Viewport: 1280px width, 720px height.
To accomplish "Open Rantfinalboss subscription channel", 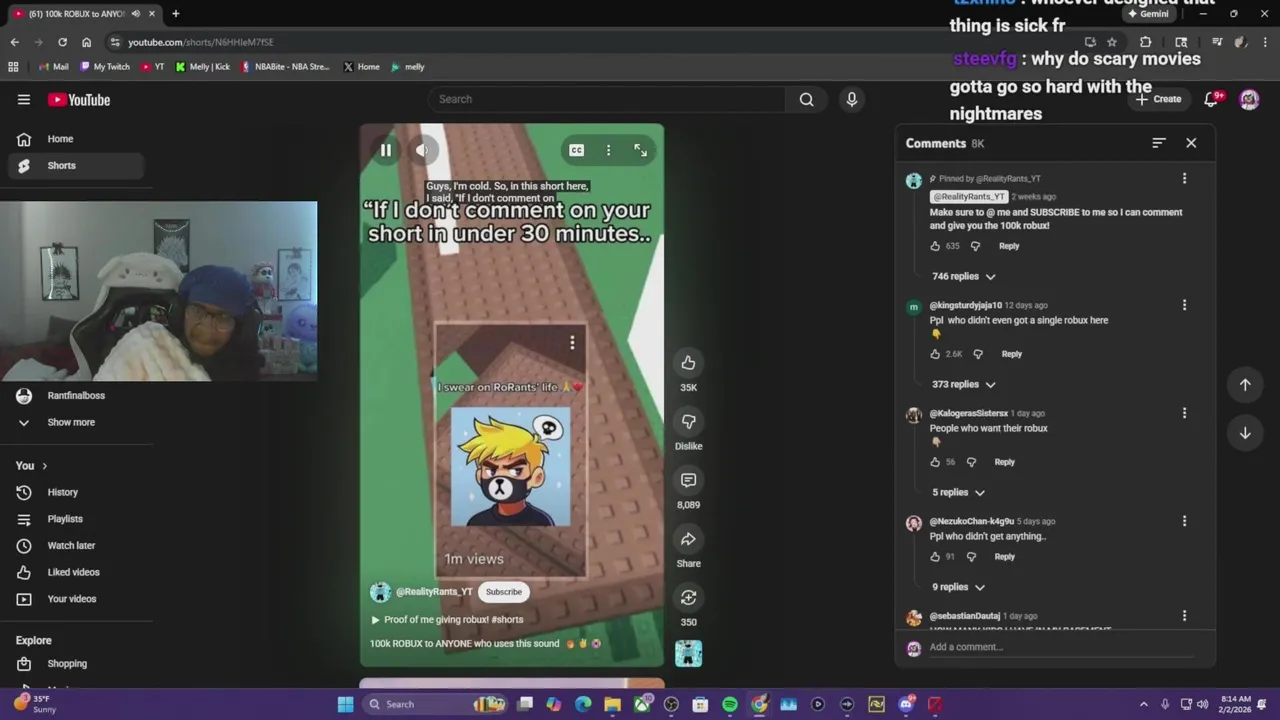I will [78, 396].
